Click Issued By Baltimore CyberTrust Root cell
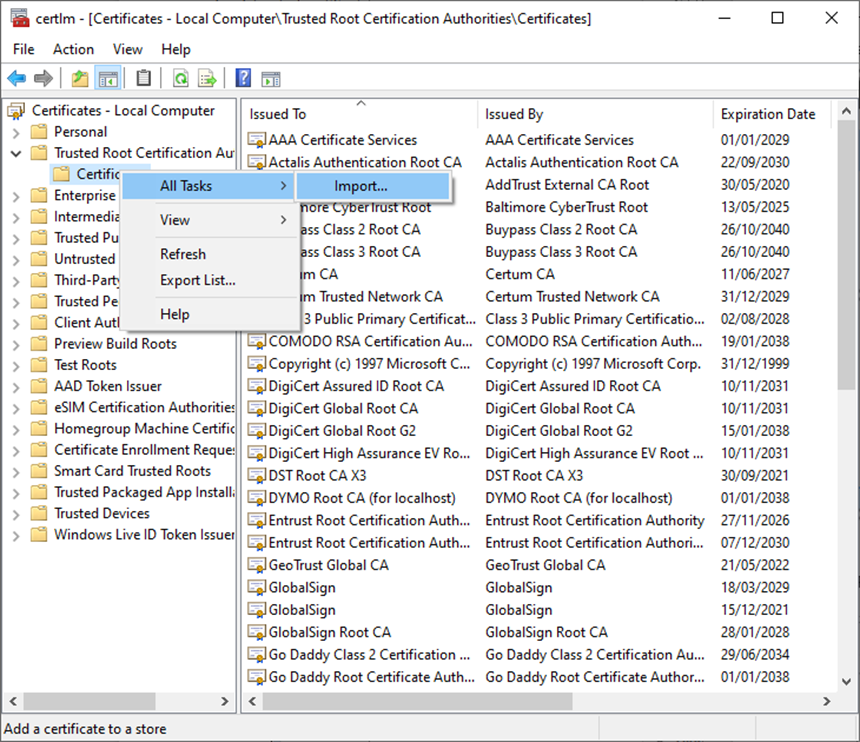The image size is (860, 742). coord(567,207)
